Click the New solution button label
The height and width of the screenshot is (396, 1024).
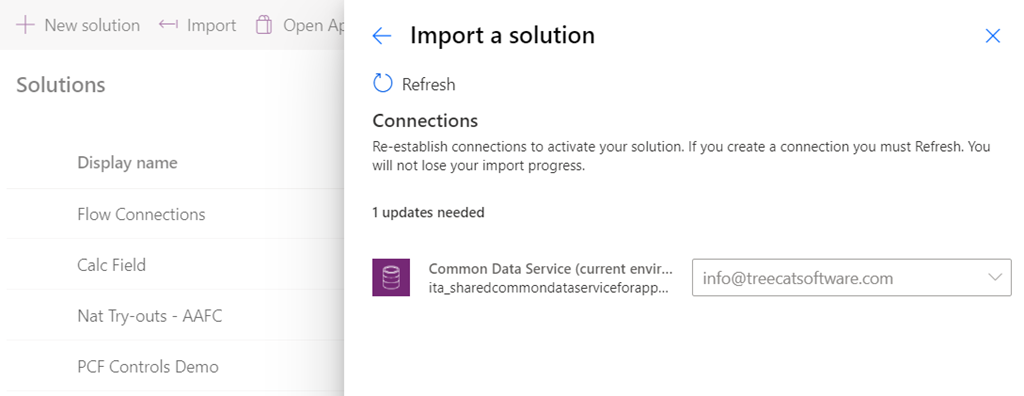pyautogui.click(x=92, y=25)
